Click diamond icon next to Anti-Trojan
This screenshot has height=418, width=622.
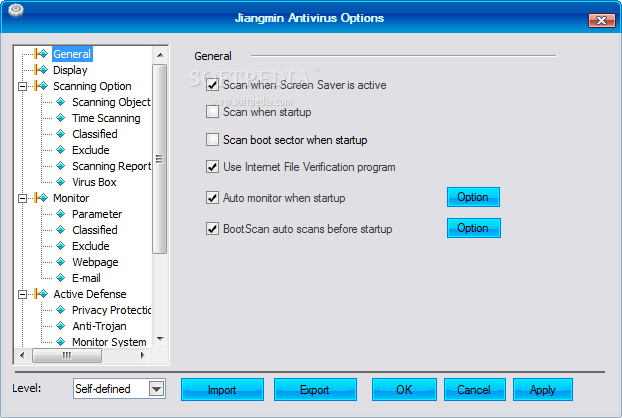60,326
